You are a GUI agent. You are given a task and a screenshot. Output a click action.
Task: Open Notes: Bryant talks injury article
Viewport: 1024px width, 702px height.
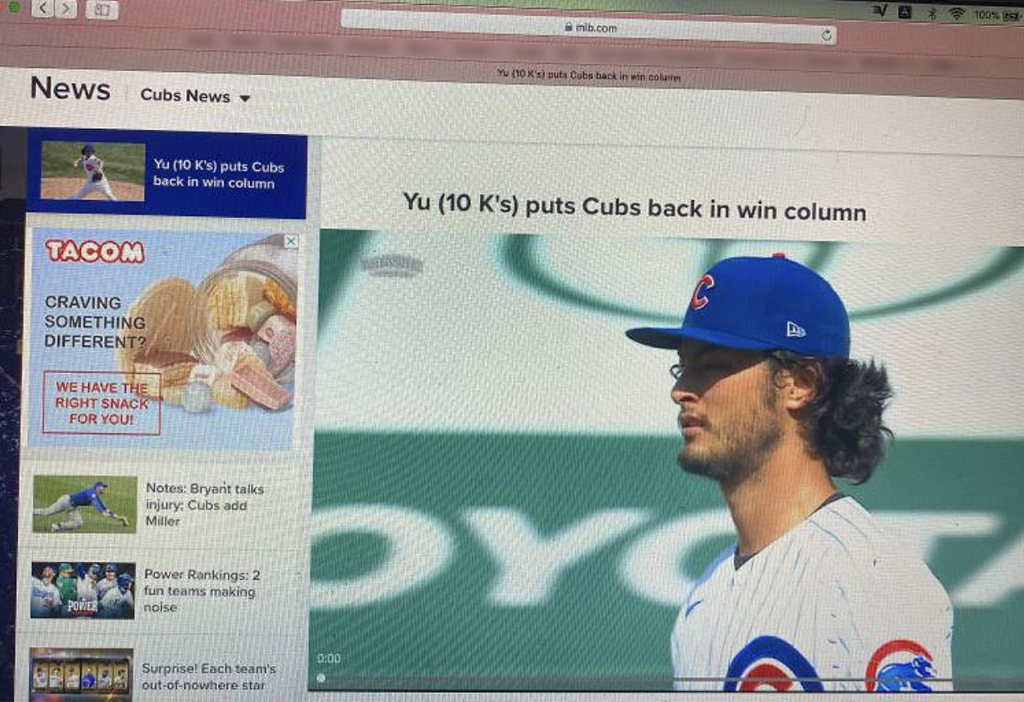pyautogui.click(x=205, y=505)
